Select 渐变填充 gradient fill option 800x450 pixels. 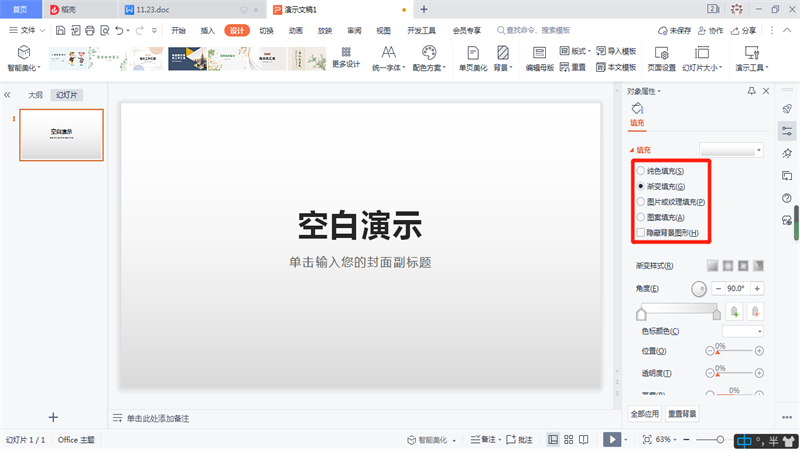(x=661, y=186)
